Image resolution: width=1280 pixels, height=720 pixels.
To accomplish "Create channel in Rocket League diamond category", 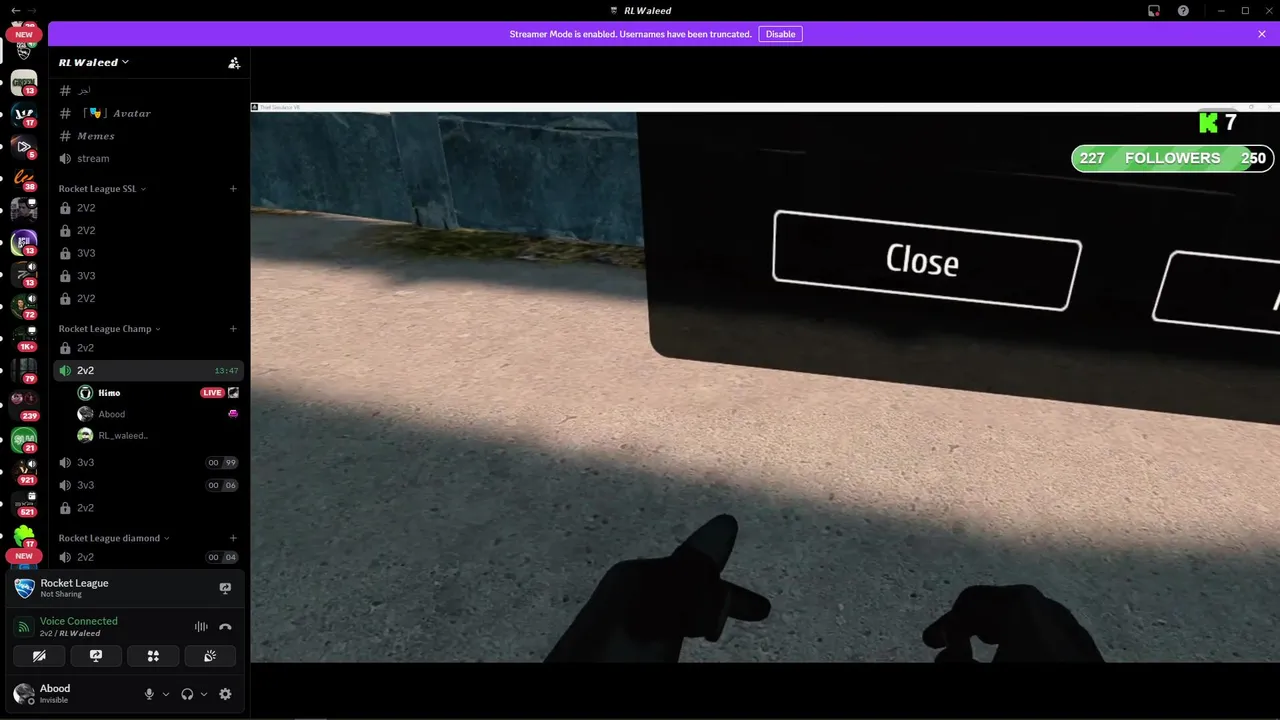I will (x=234, y=538).
